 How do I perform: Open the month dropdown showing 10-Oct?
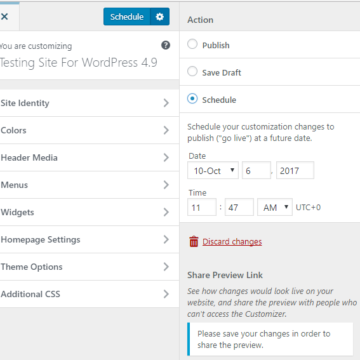(x=213, y=171)
